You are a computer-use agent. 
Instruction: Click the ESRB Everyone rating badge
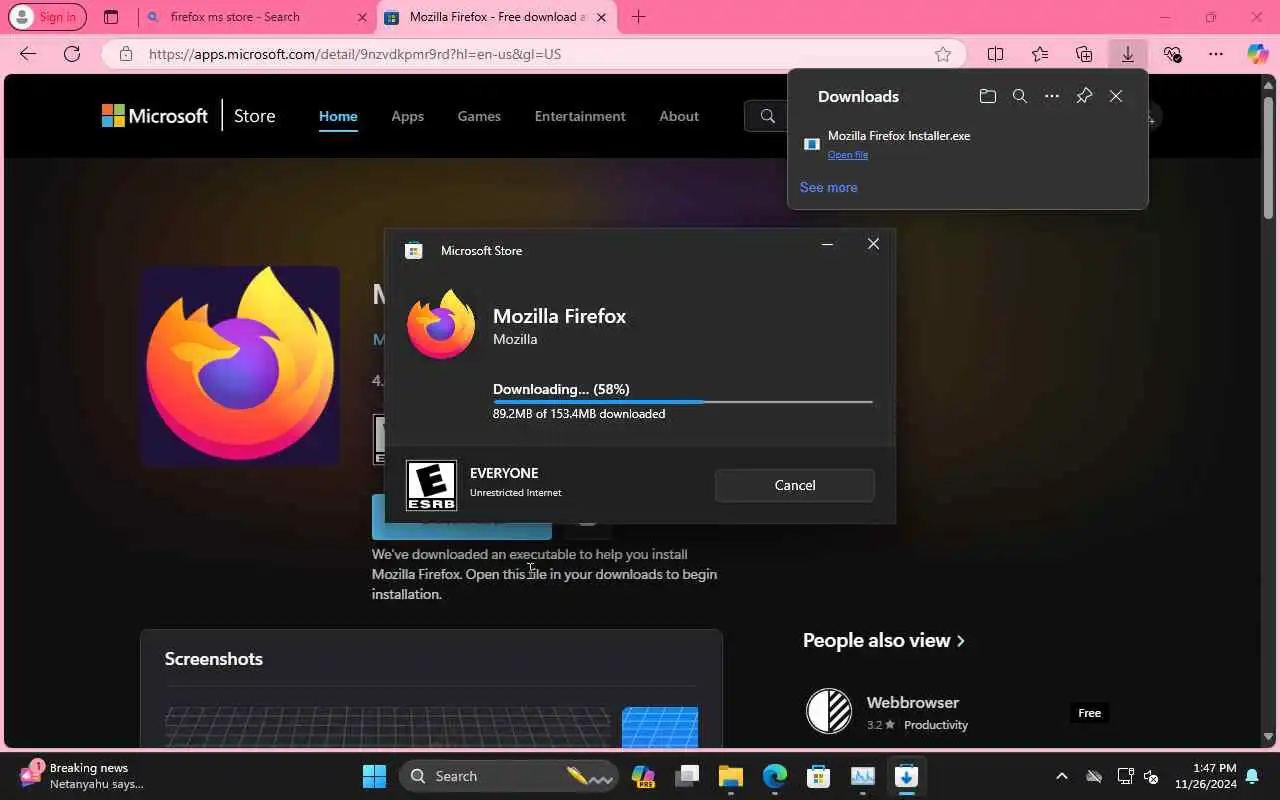coord(431,485)
